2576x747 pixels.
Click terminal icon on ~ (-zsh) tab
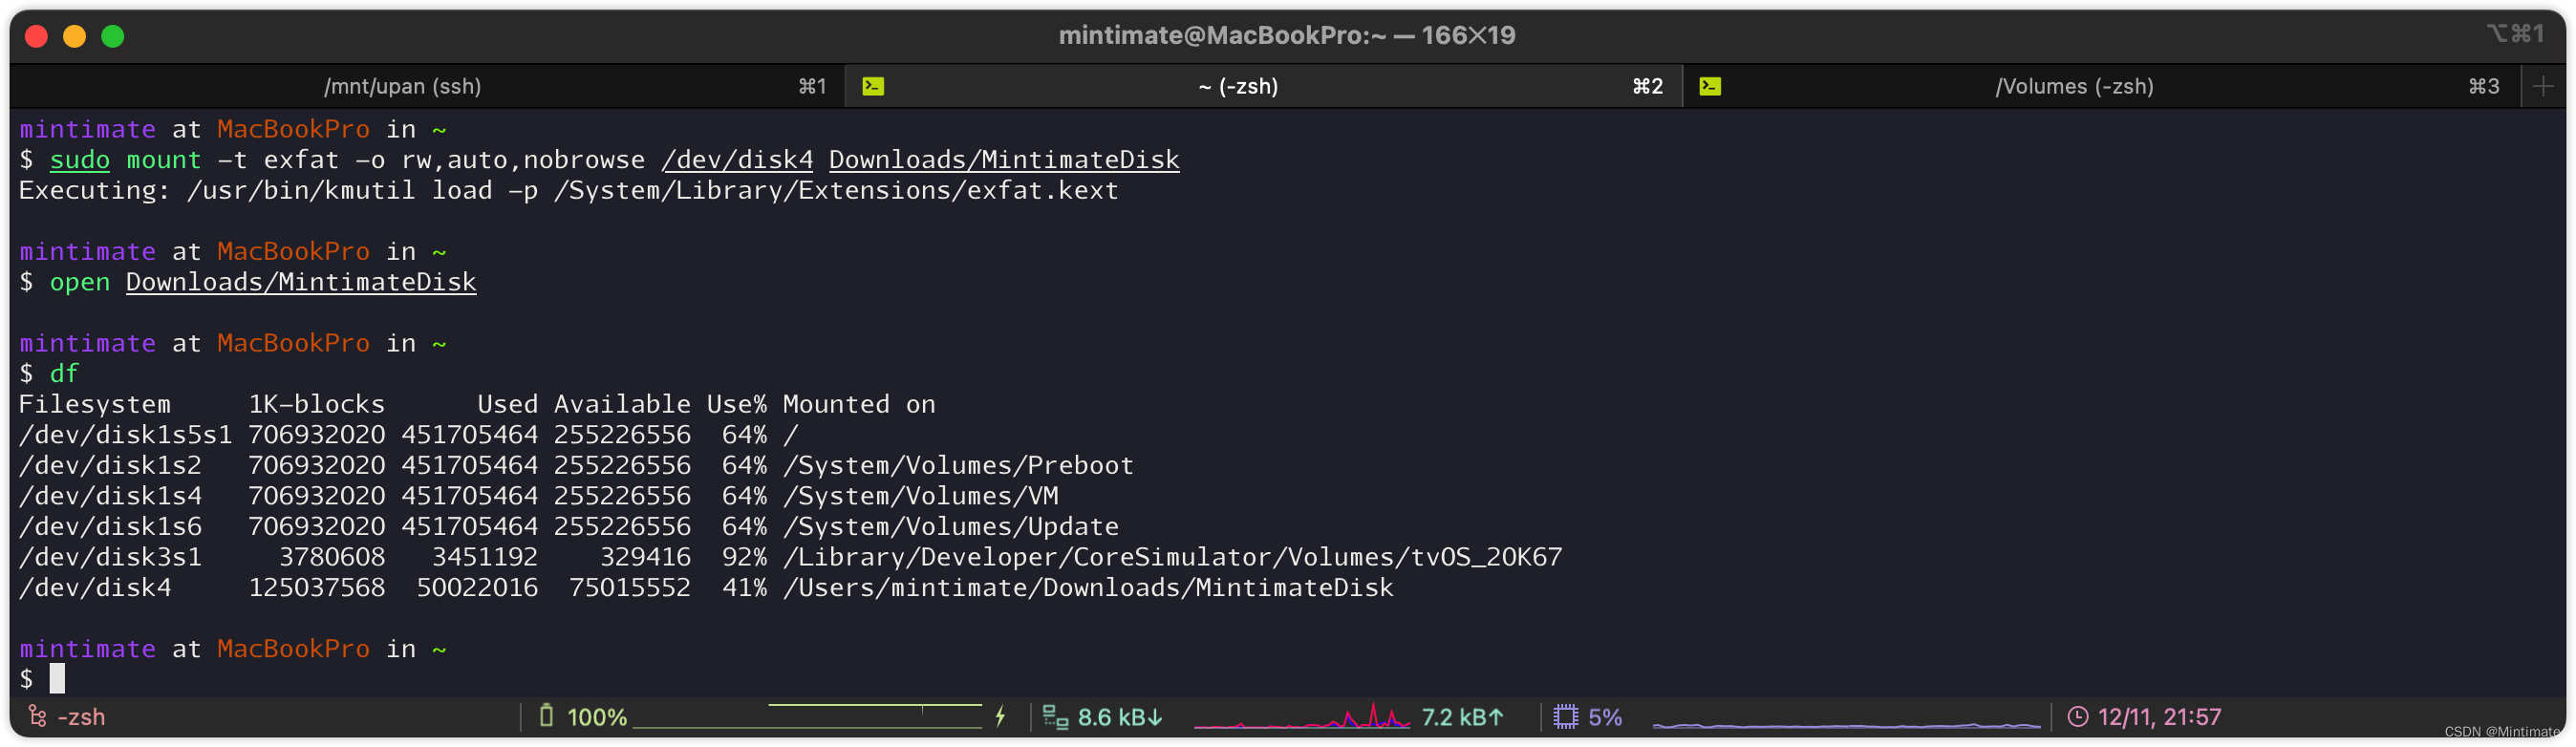point(873,86)
